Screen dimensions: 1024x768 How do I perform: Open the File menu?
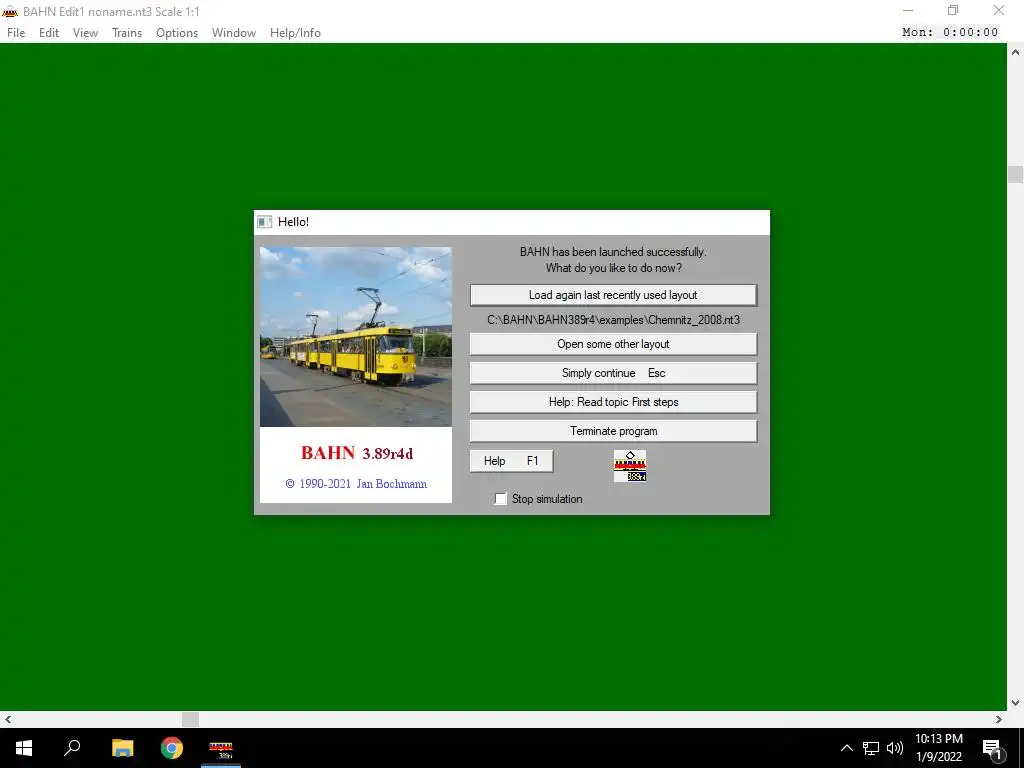tap(16, 33)
